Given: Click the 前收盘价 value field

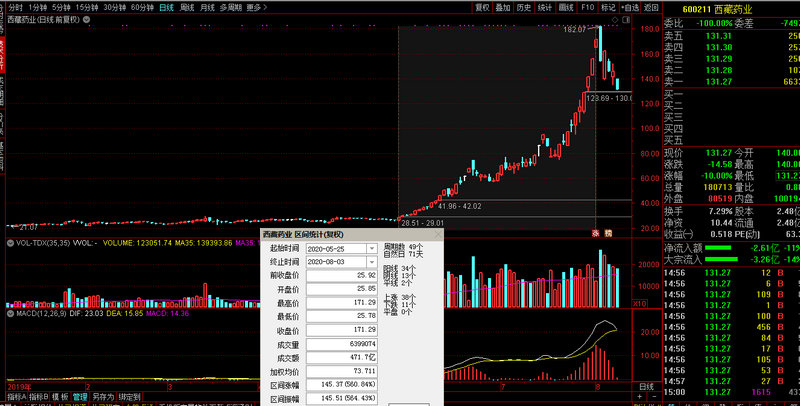Looking at the screenshot, I should pyautogui.click(x=342, y=274).
